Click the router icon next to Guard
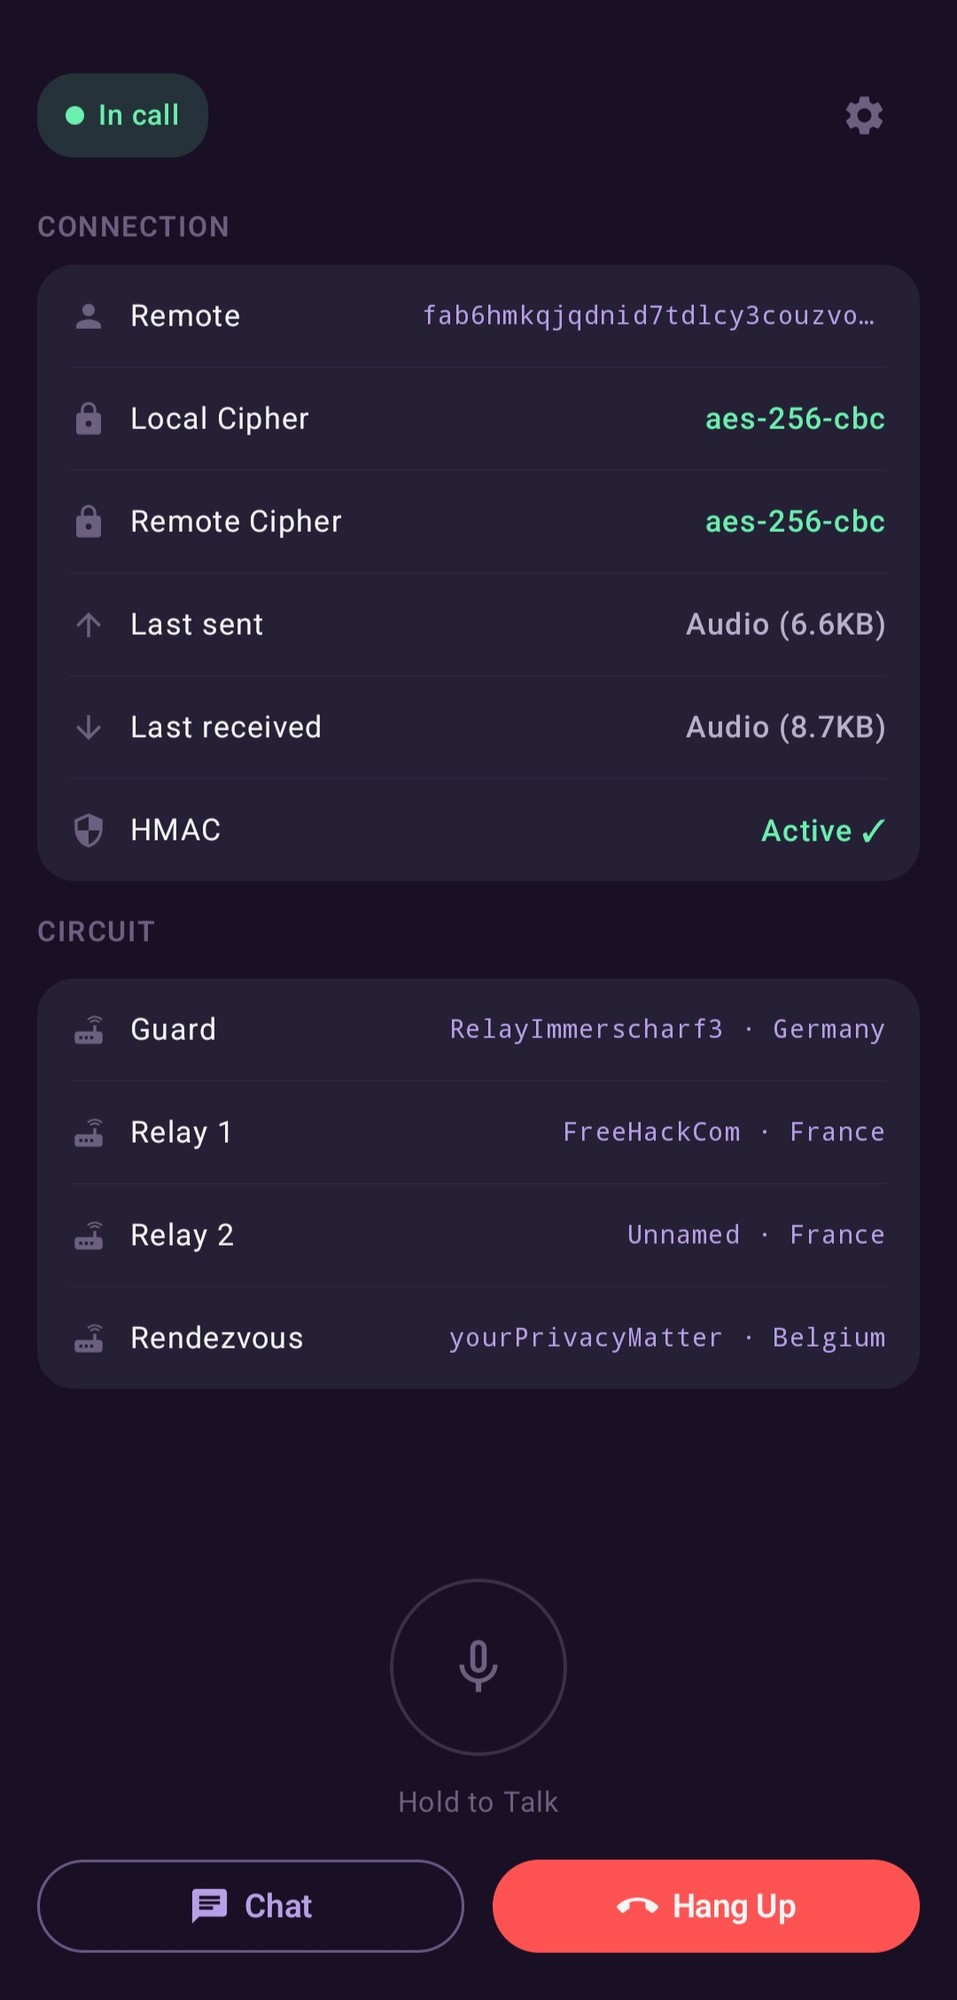 [x=89, y=1030]
